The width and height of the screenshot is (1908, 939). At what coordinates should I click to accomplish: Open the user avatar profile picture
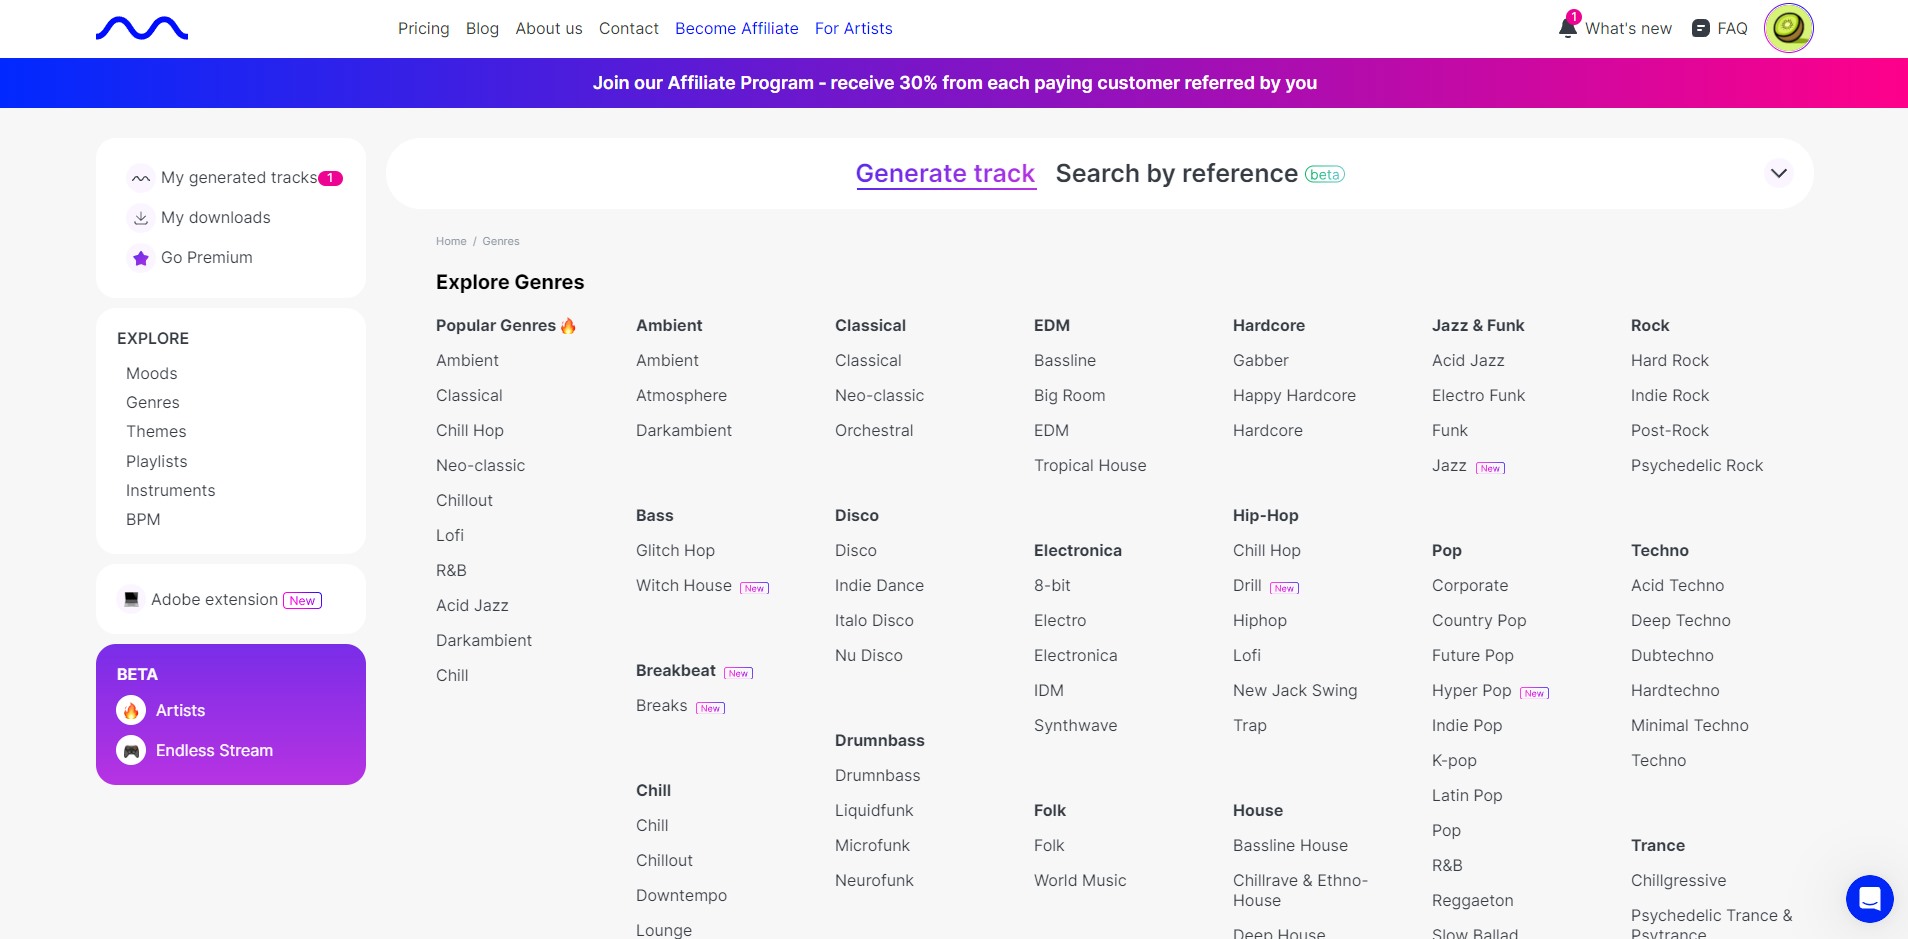point(1788,28)
